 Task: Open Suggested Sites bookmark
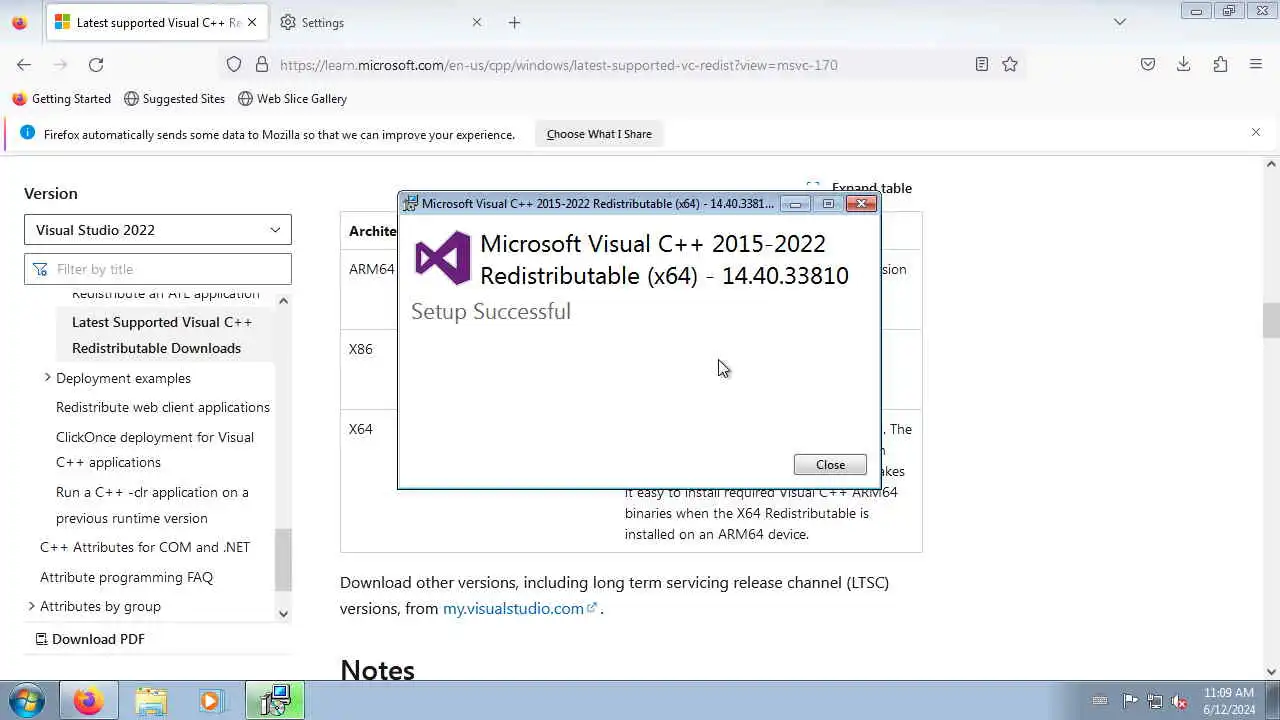(174, 99)
